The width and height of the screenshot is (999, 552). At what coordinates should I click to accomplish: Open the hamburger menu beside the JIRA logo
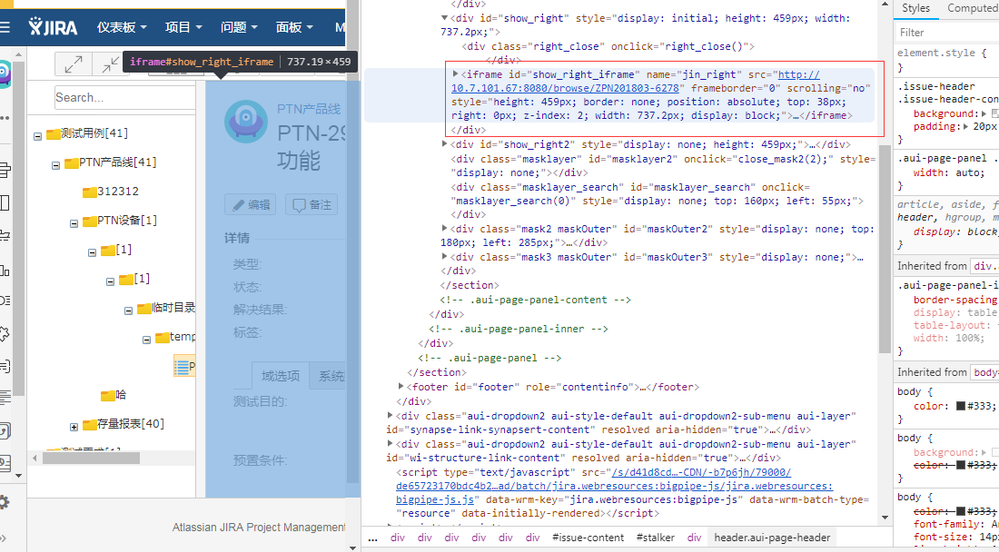click(x=4, y=27)
